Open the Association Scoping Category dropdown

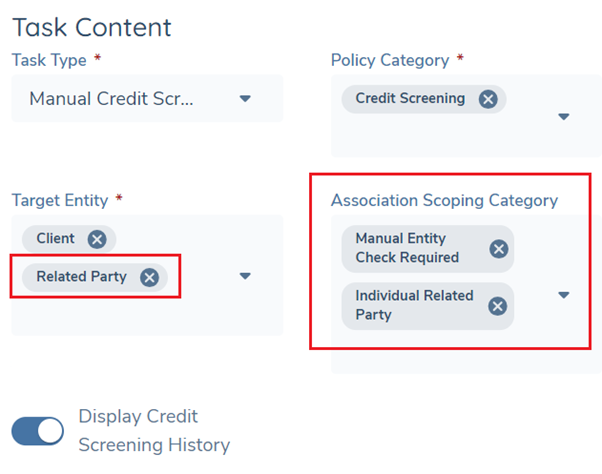tap(563, 295)
